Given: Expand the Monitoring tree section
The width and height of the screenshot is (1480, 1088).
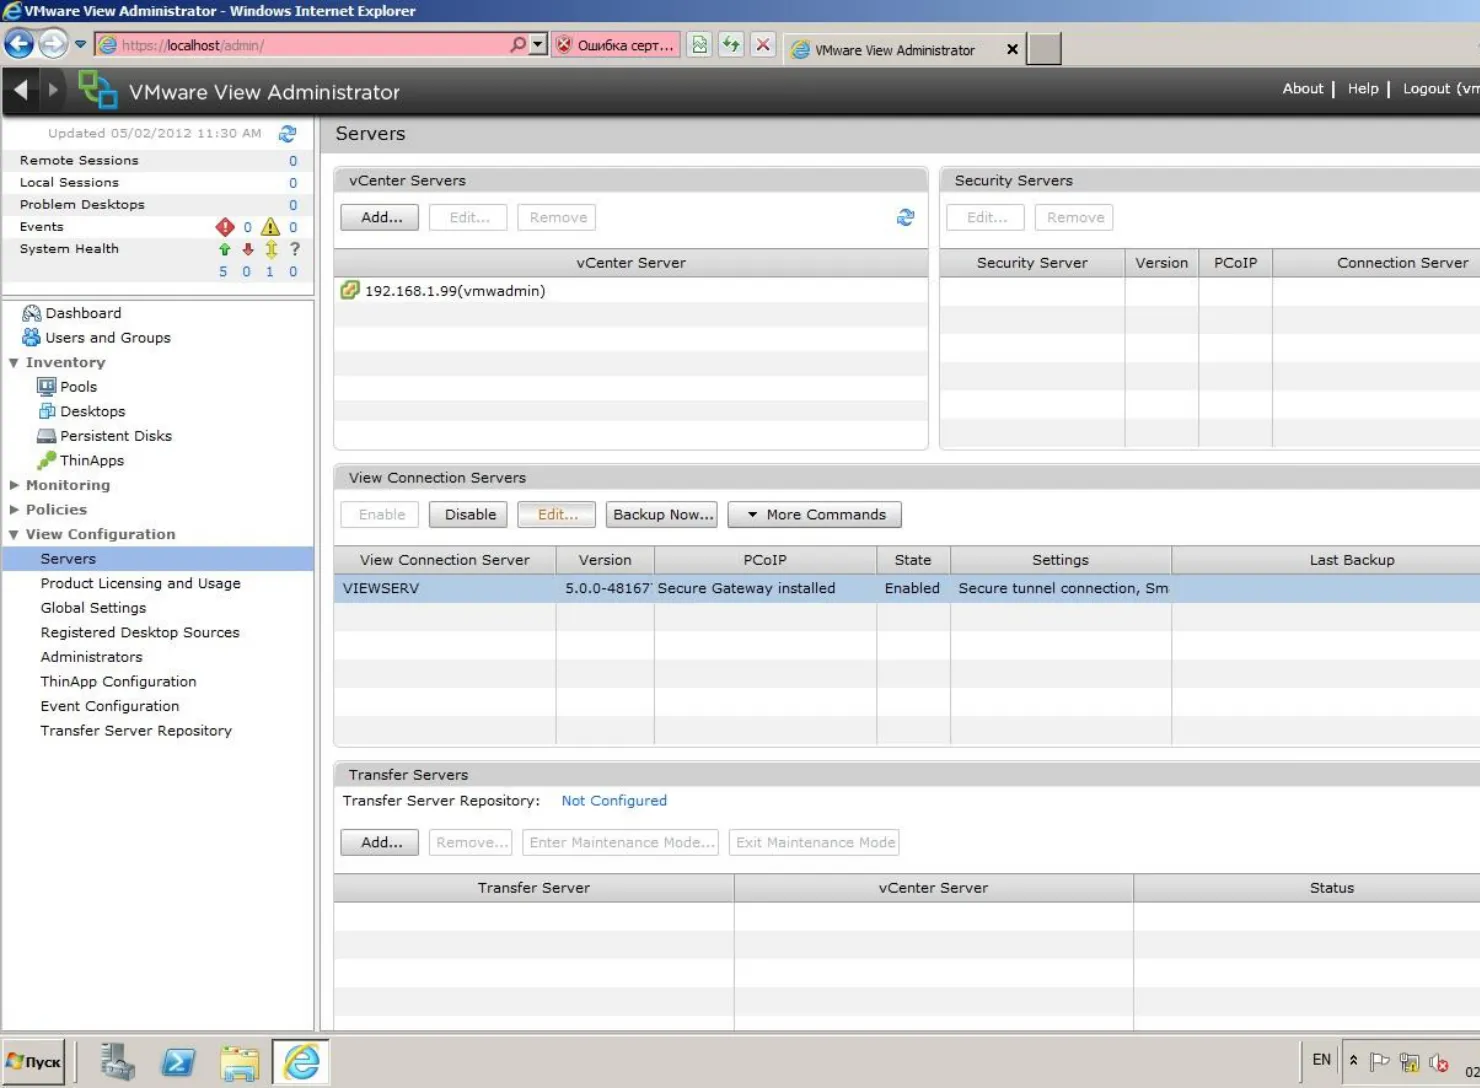Looking at the screenshot, I should [x=14, y=485].
